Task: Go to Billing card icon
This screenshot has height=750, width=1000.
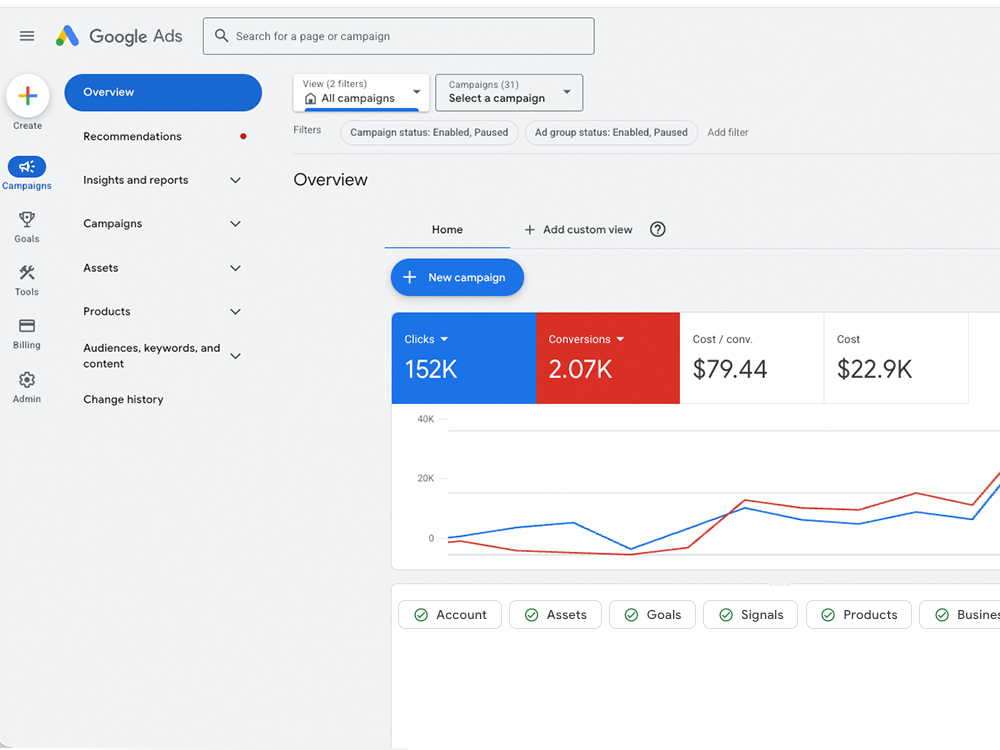Action: [x=27, y=326]
